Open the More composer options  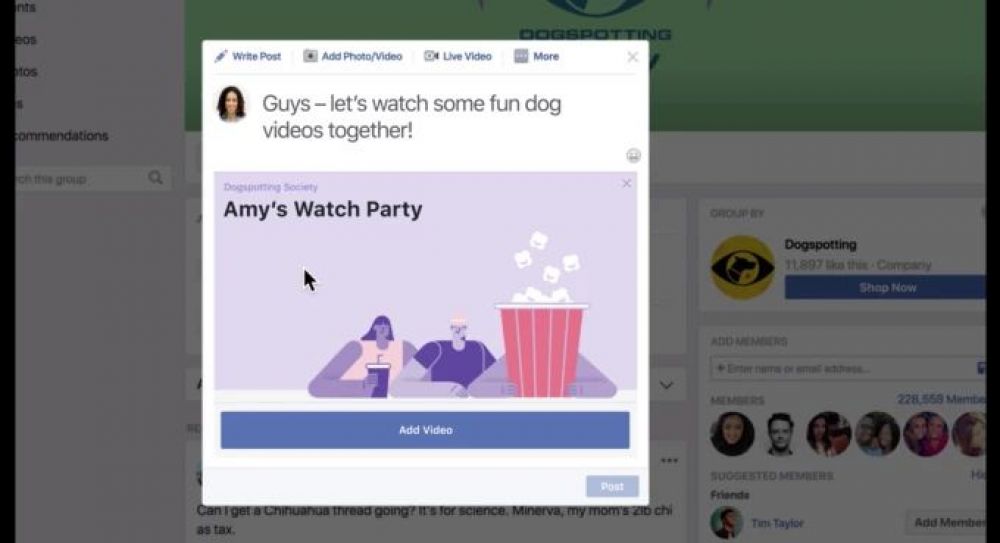537,56
